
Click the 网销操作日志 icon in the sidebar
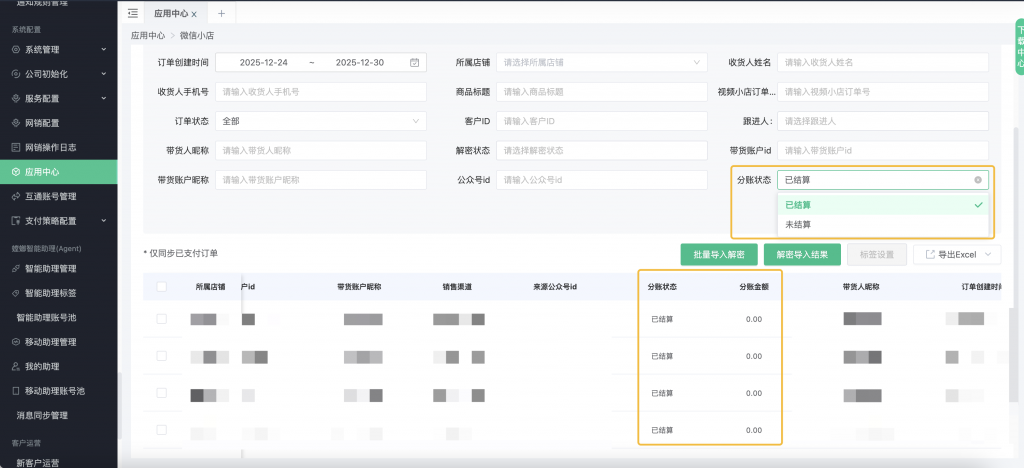point(15,147)
